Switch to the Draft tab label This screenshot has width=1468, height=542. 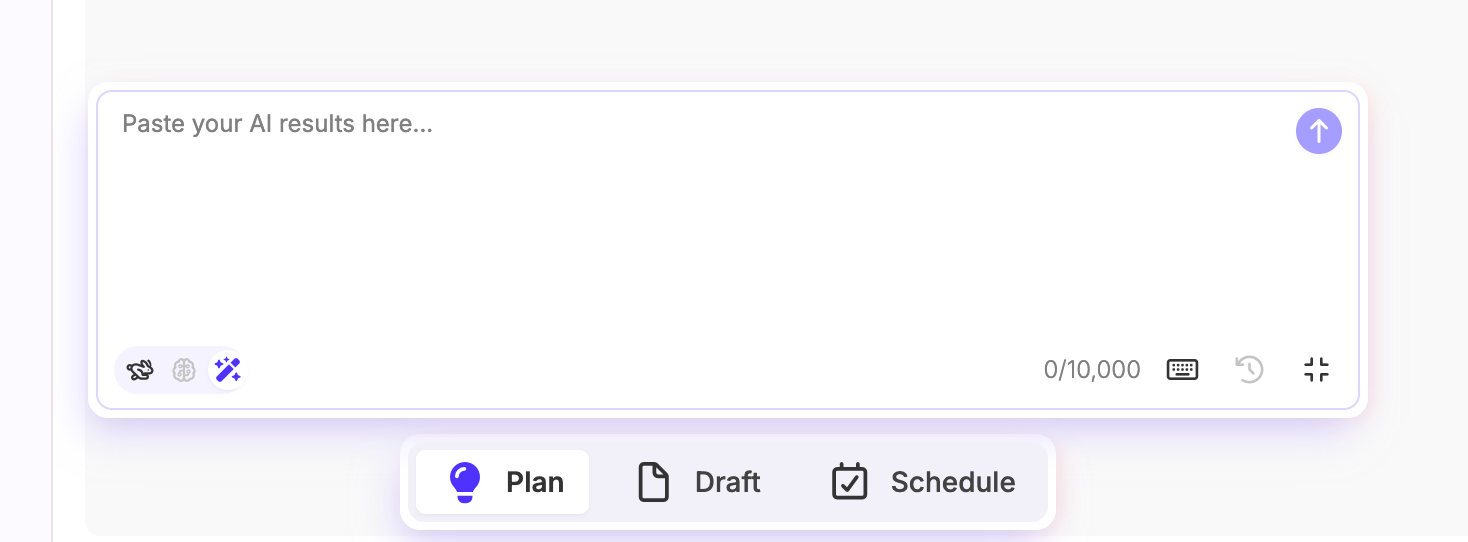[x=728, y=482]
